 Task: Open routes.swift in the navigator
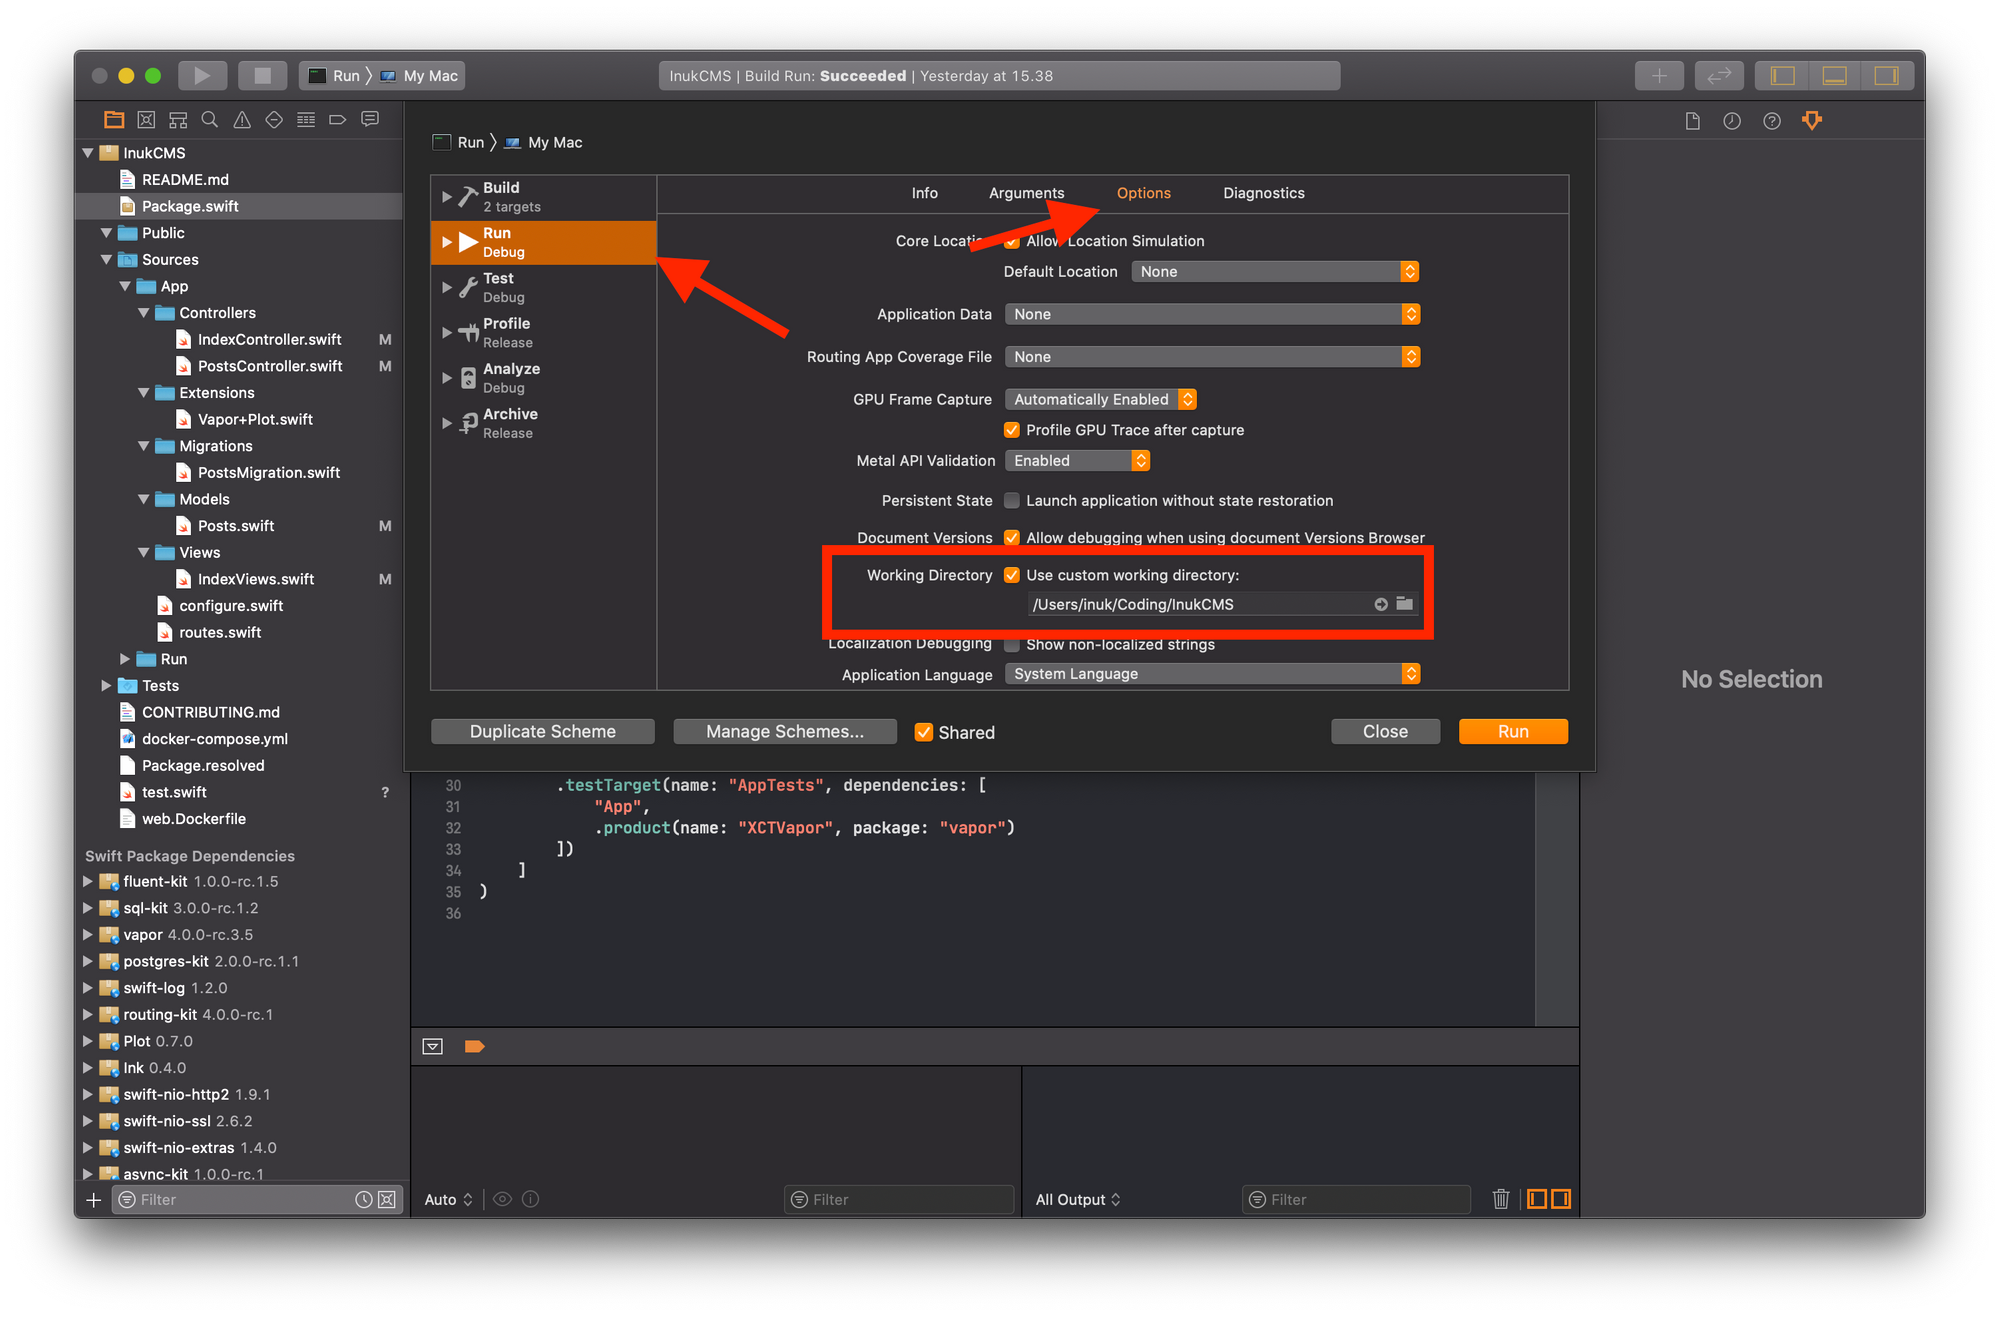[x=219, y=633]
